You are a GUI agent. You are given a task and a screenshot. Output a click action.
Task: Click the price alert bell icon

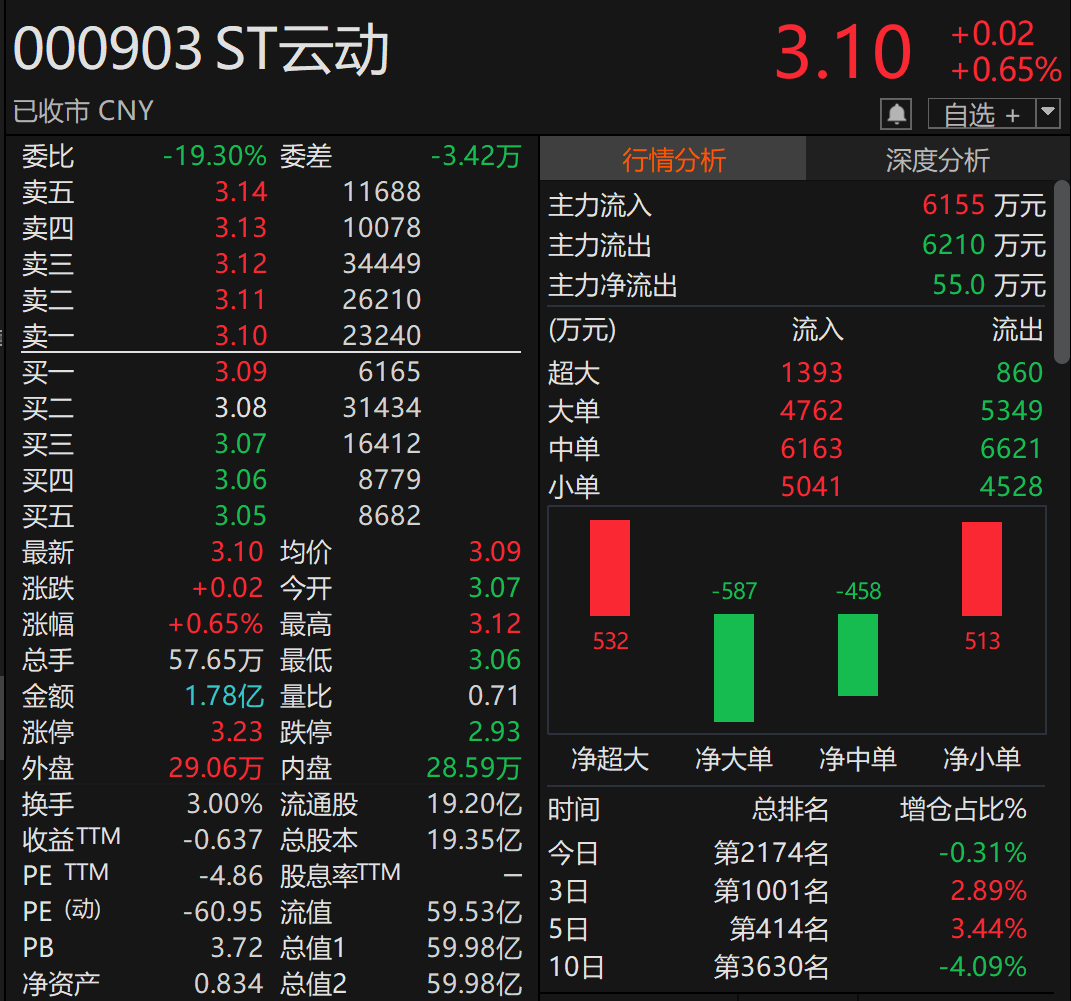pyautogui.click(x=896, y=113)
